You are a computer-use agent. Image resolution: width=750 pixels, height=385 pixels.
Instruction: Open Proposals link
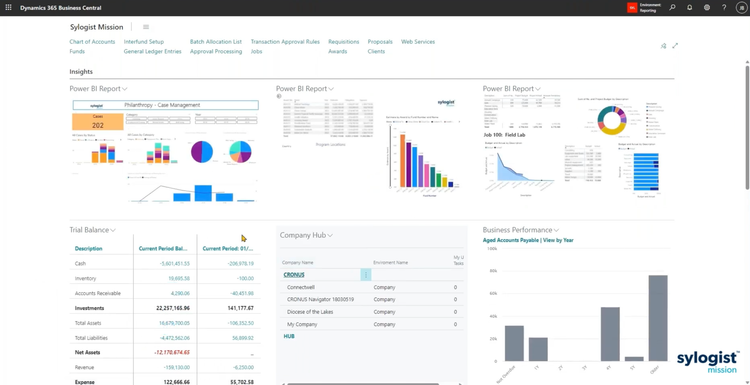(x=380, y=42)
